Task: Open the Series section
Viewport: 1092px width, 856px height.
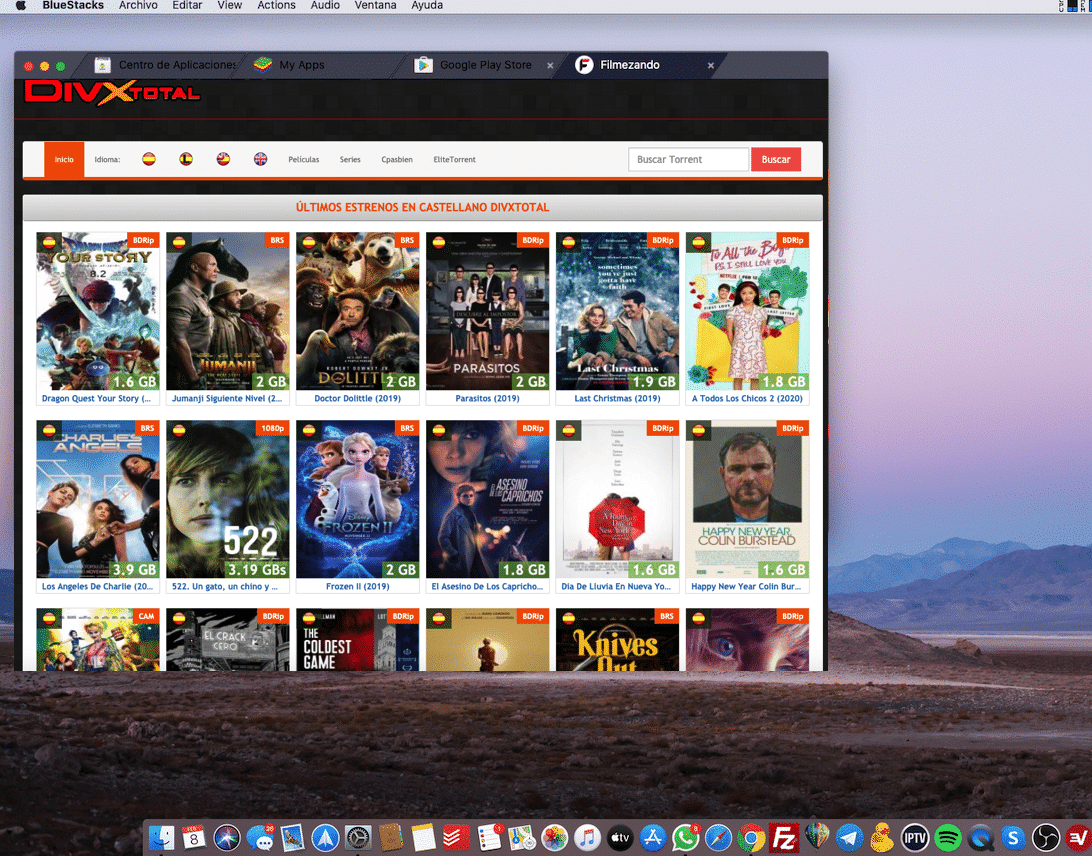Action: [349, 159]
